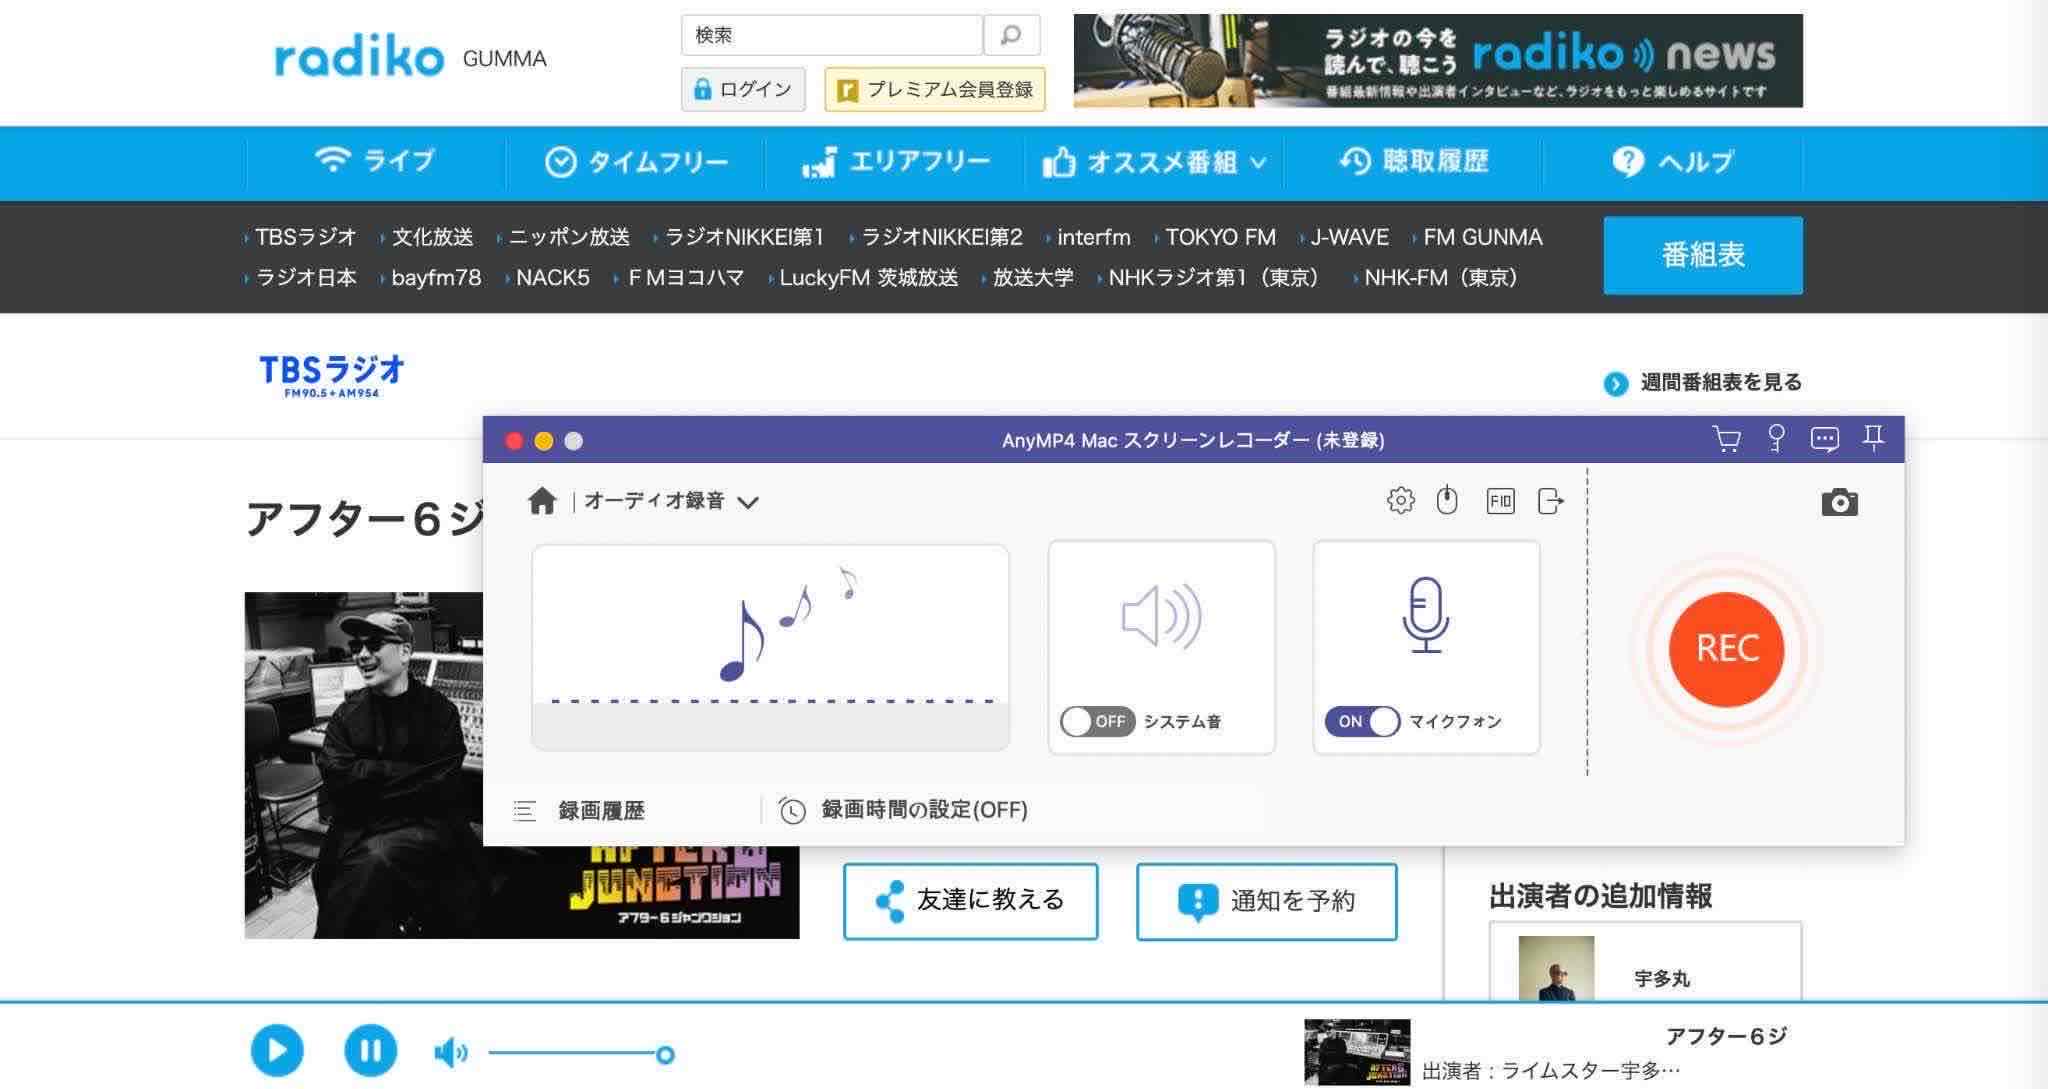This screenshot has width=2048, height=1089.
Task: Pin the recorder window with pushpin
Action: [x=1873, y=438]
